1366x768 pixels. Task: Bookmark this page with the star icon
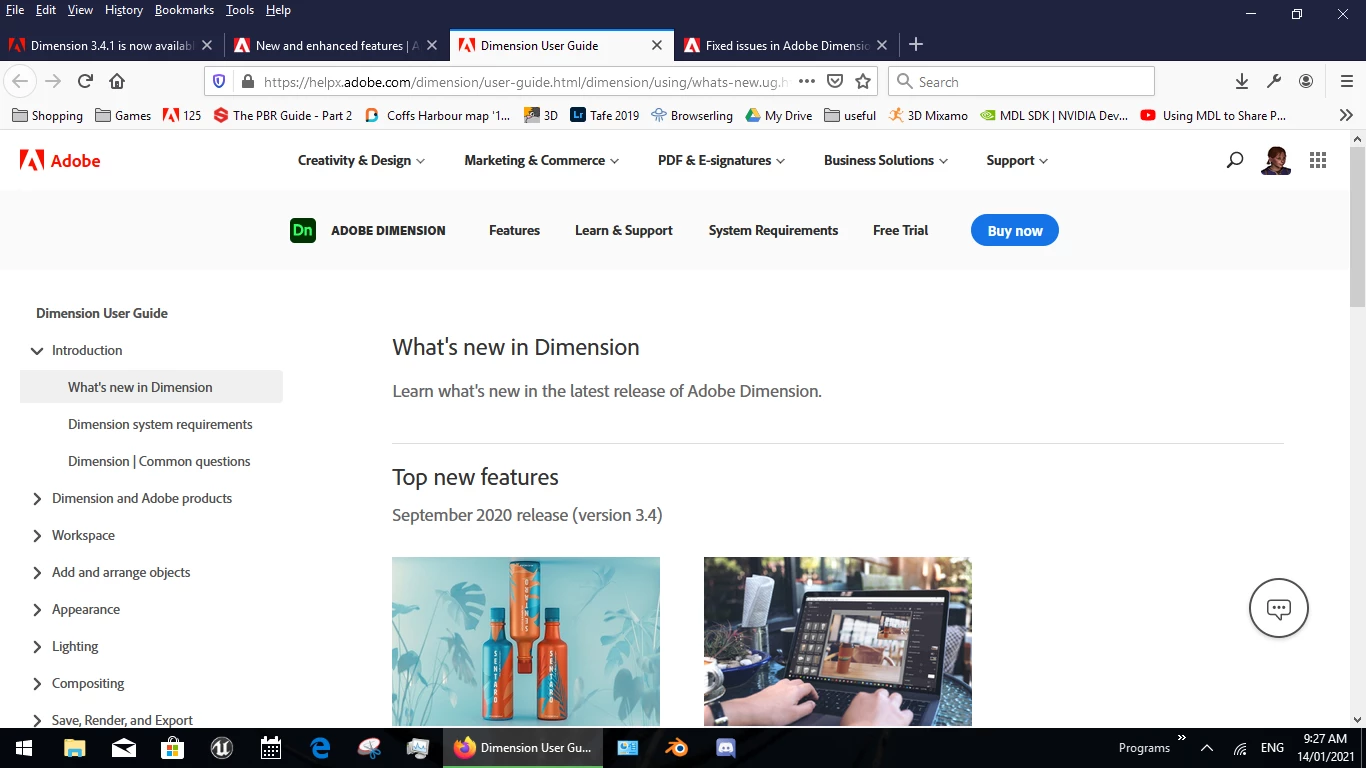coord(863,81)
